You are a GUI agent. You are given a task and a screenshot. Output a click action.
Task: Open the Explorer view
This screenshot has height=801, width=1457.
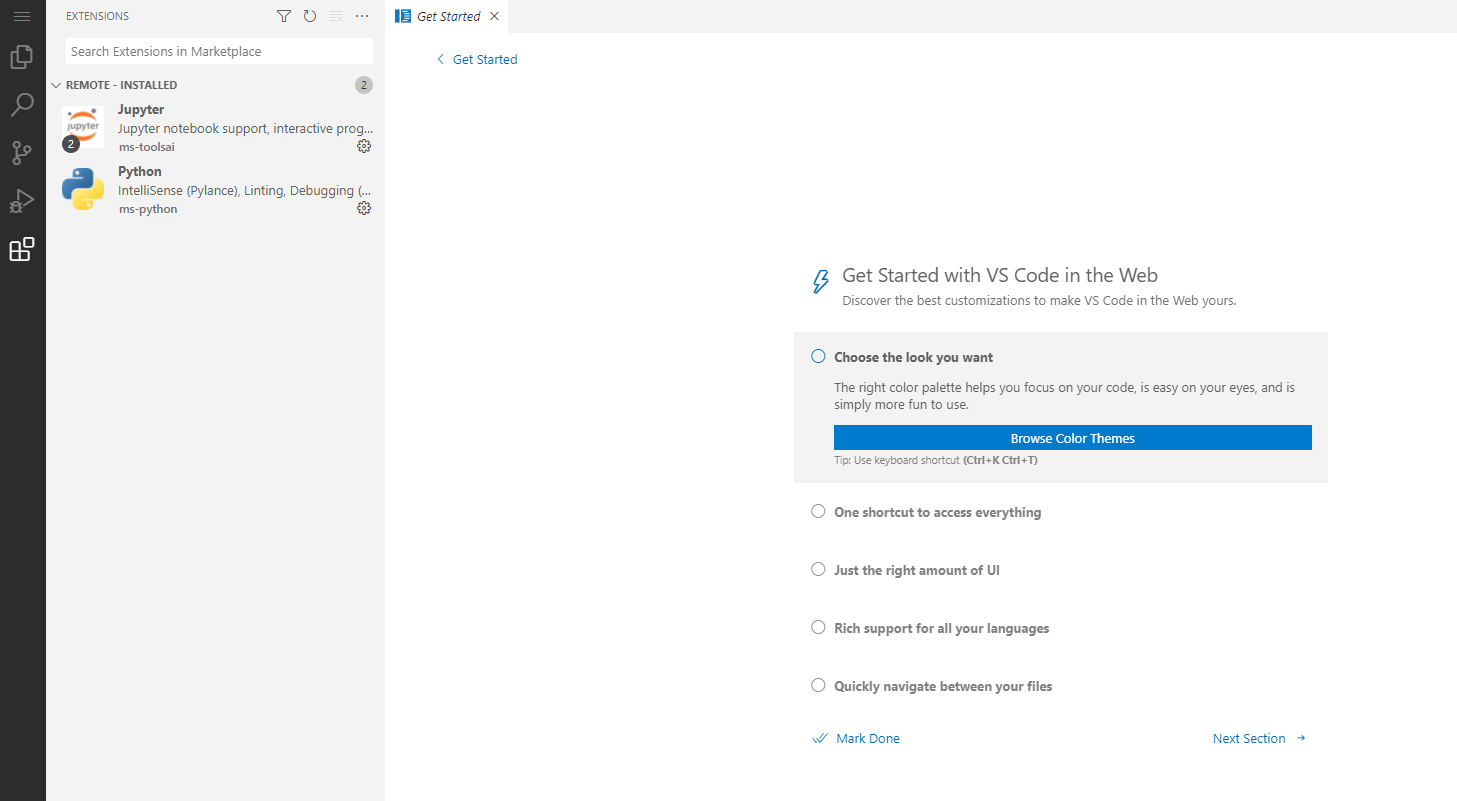point(22,57)
